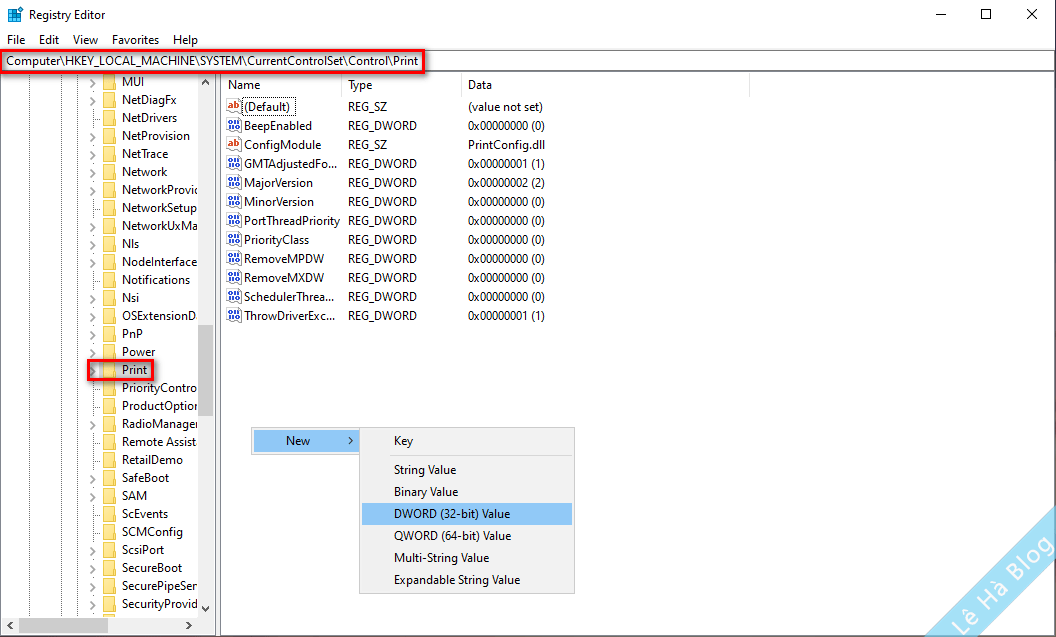1056x637 pixels.
Task: Select the Notifications key in tree
Action: click(x=155, y=280)
